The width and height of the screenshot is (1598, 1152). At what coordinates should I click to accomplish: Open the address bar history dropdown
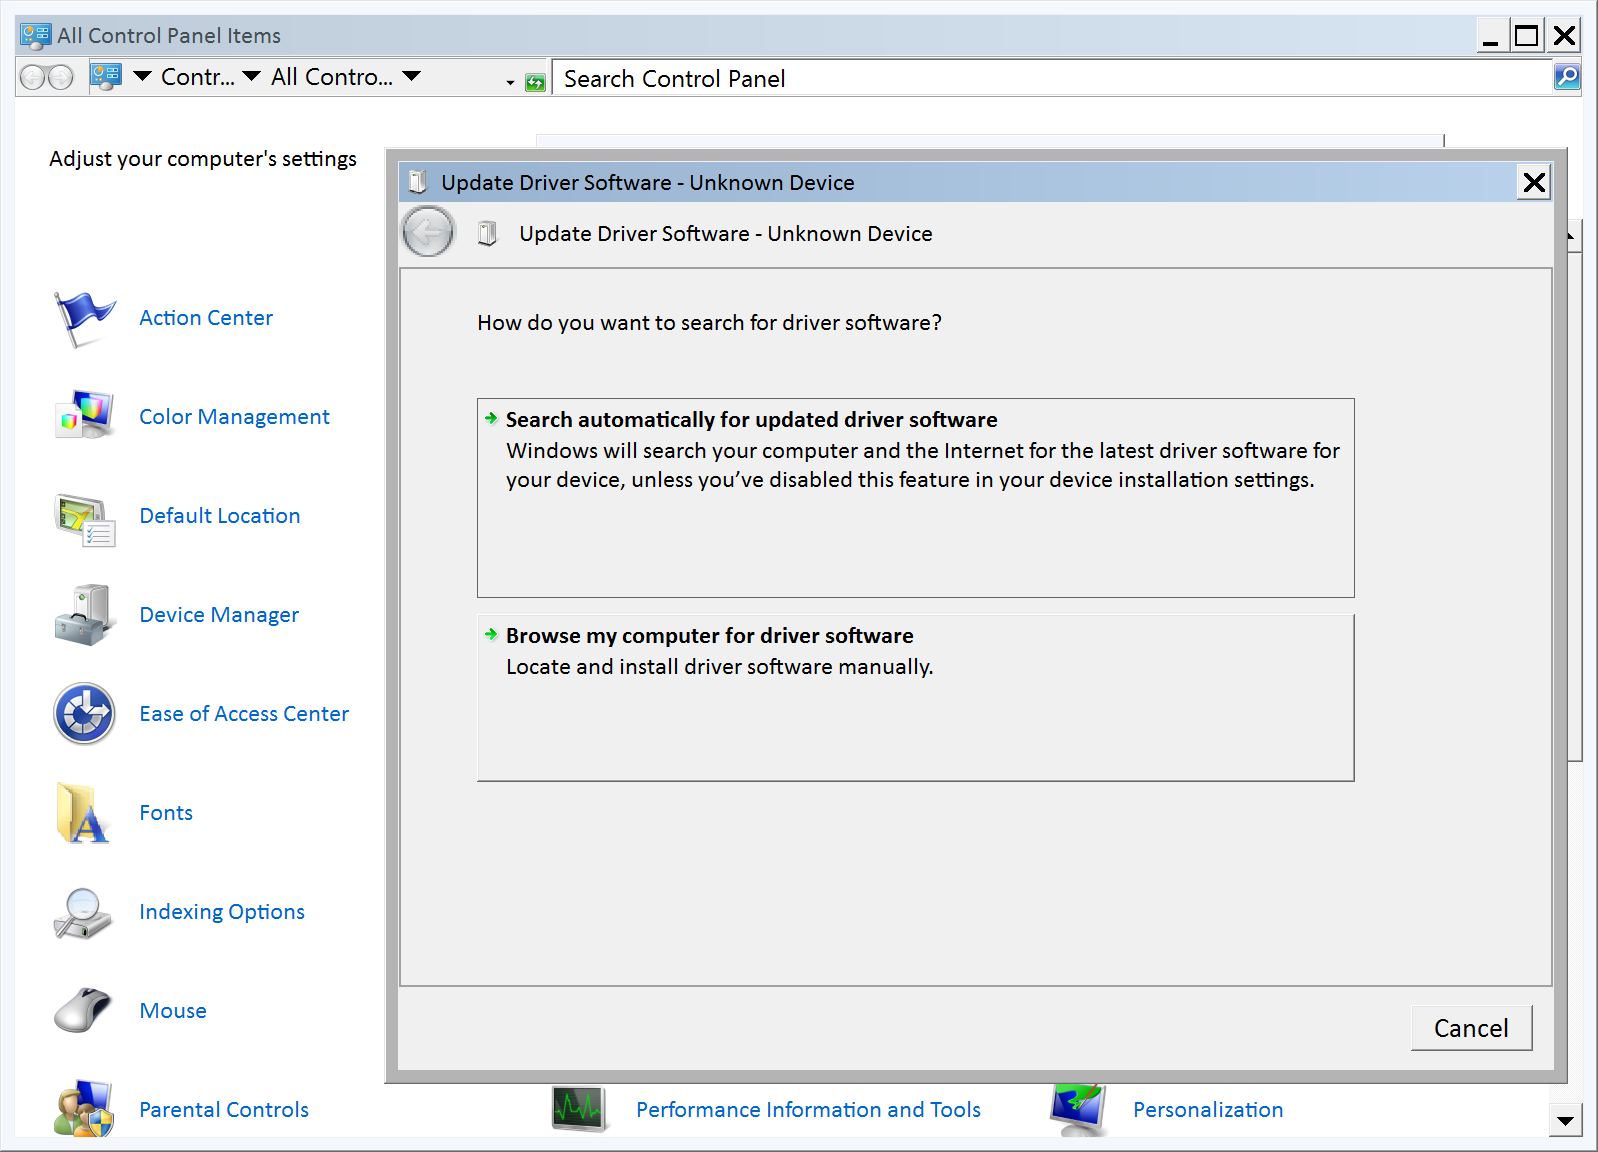coord(510,82)
